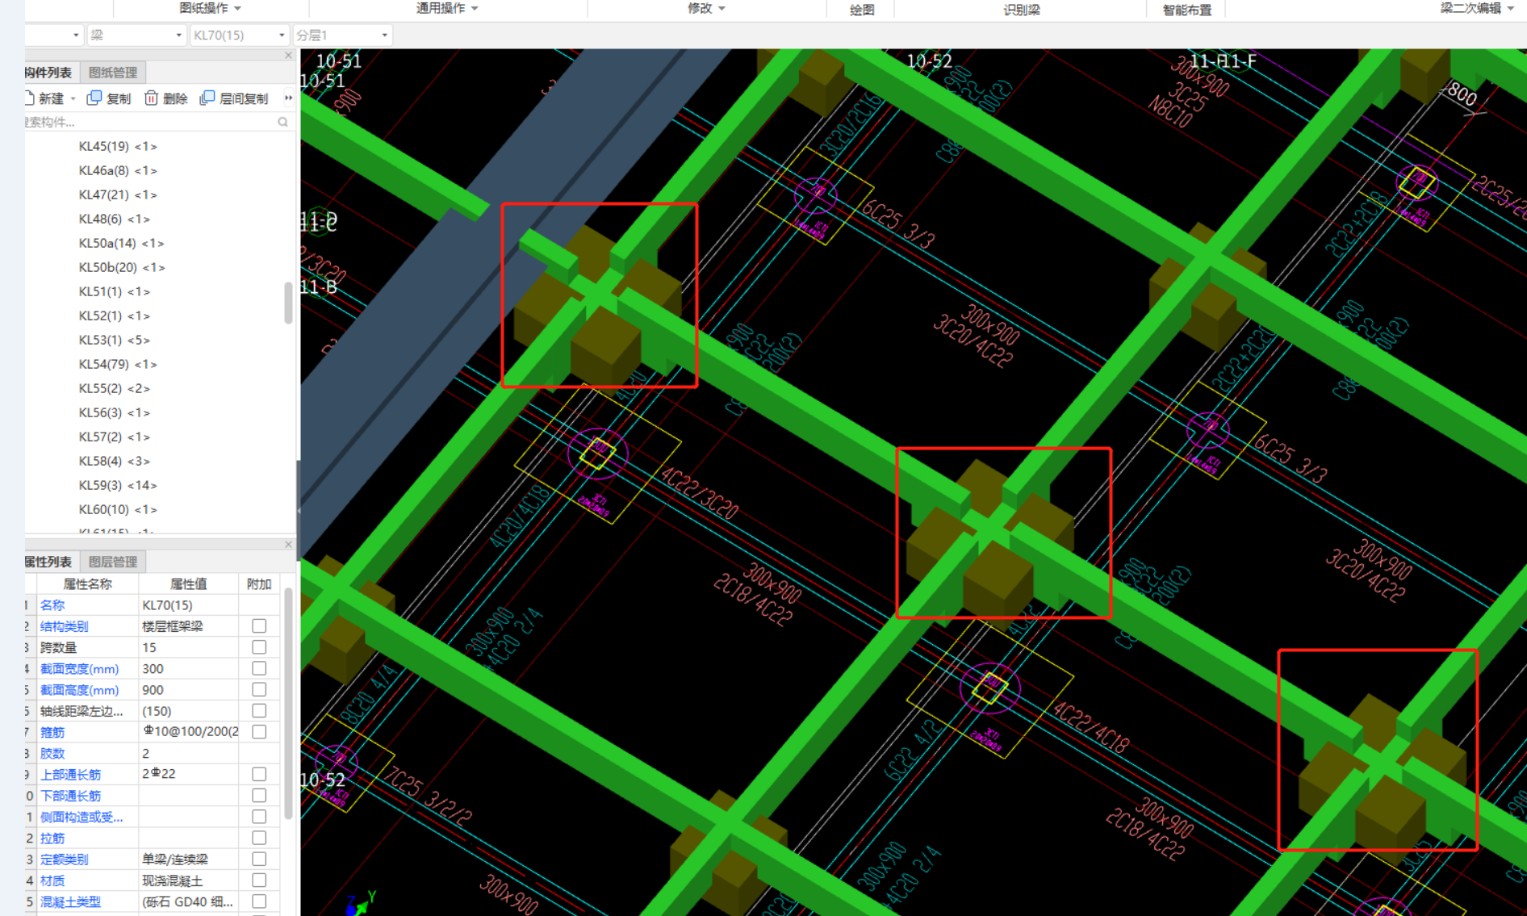The width and height of the screenshot is (1527, 916).
Task: Click the property list vertical scrollbar
Action: coord(288,704)
